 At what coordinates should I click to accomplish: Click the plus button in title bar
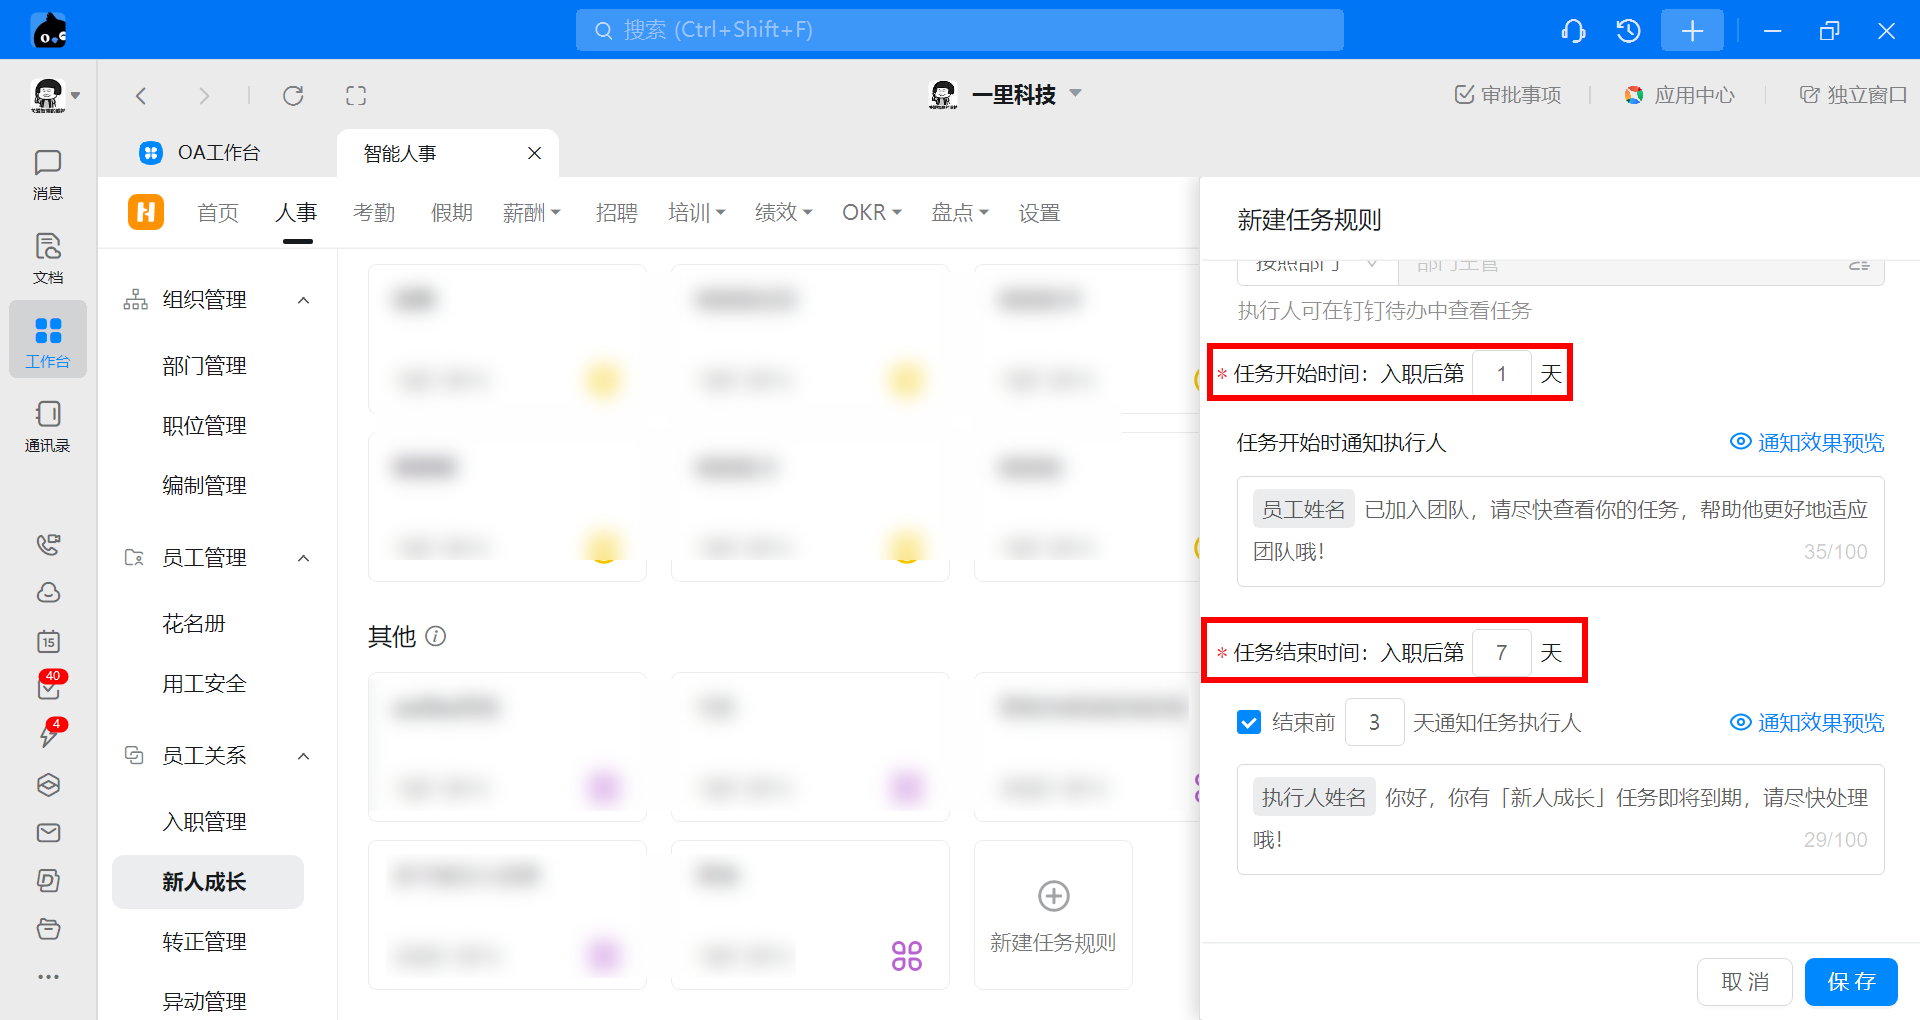1692,31
